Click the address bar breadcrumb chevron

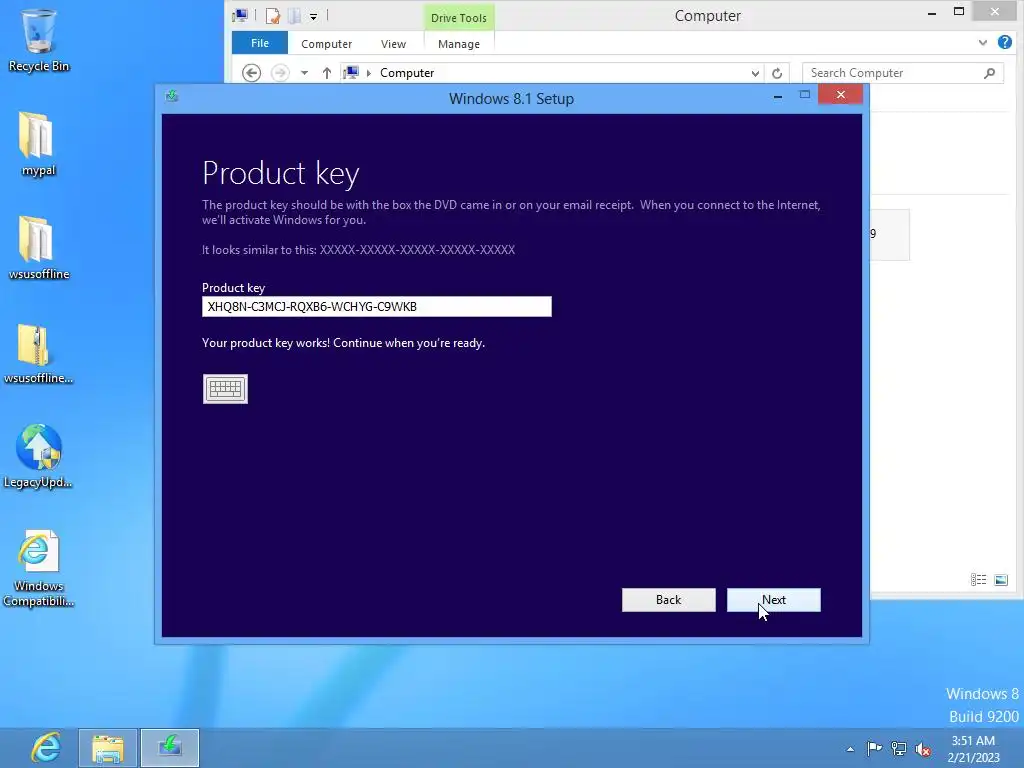coord(369,73)
